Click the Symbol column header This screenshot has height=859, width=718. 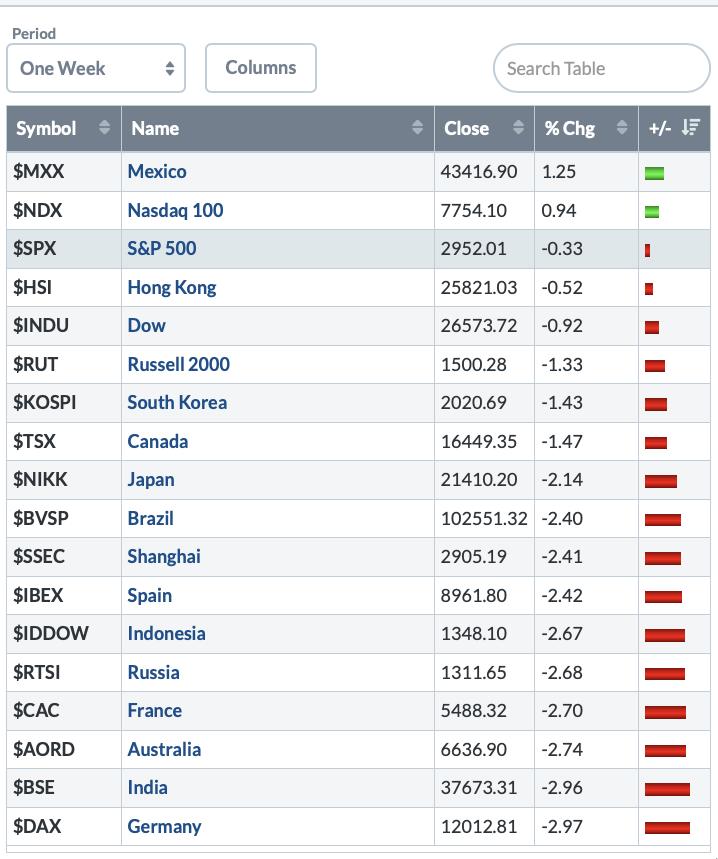pos(46,128)
